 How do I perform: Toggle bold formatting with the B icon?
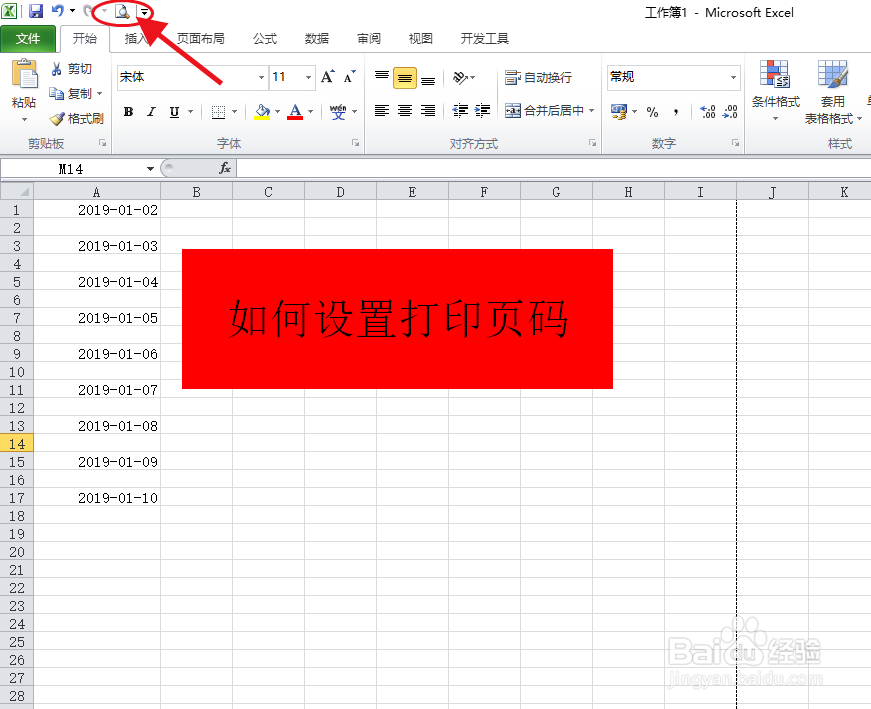click(128, 112)
